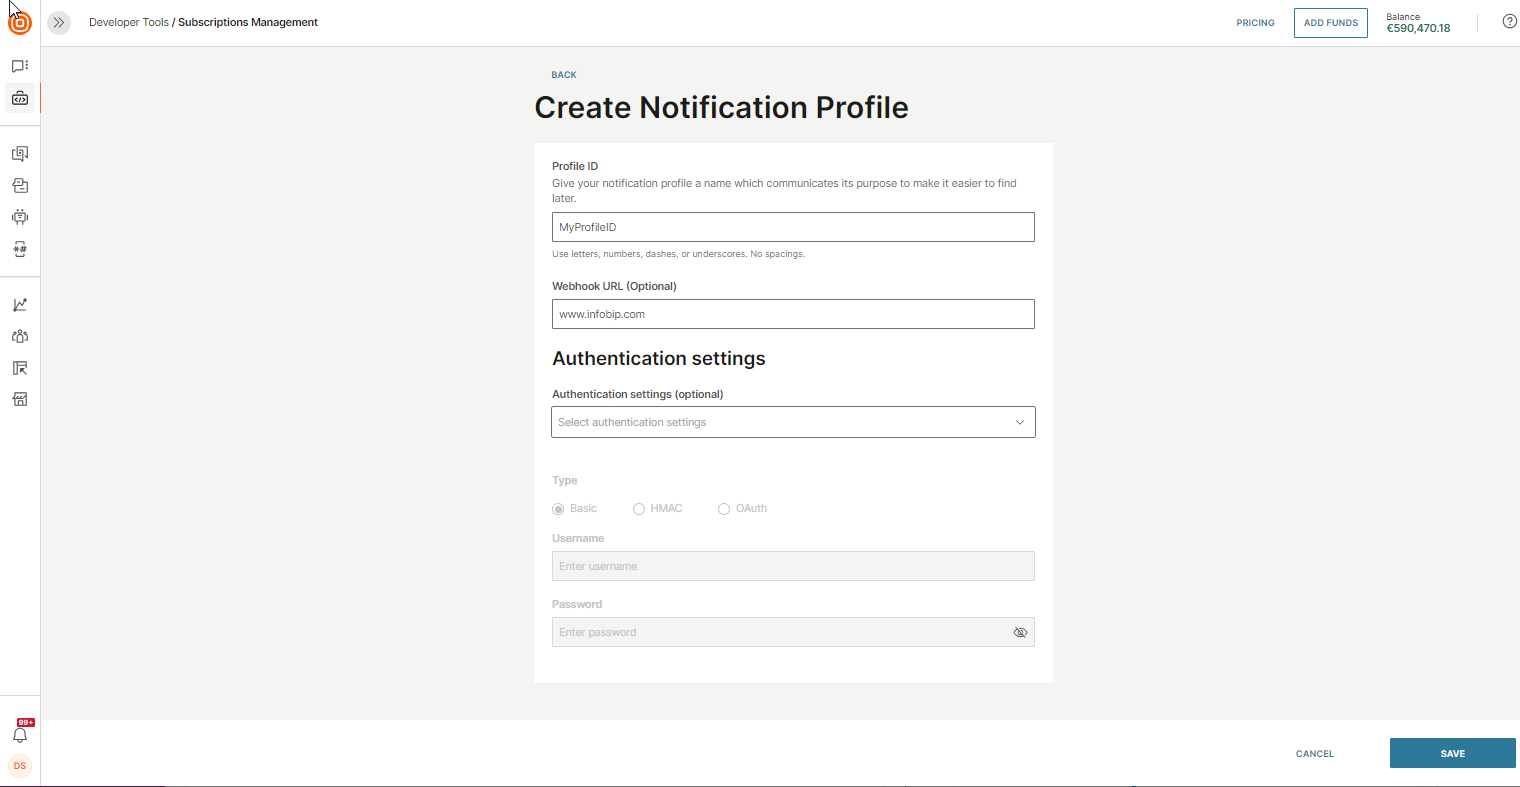This screenshot has height=787, width=1520.
Task: Open the Conversations chat icon in sidebar
Action: [20, 65]
